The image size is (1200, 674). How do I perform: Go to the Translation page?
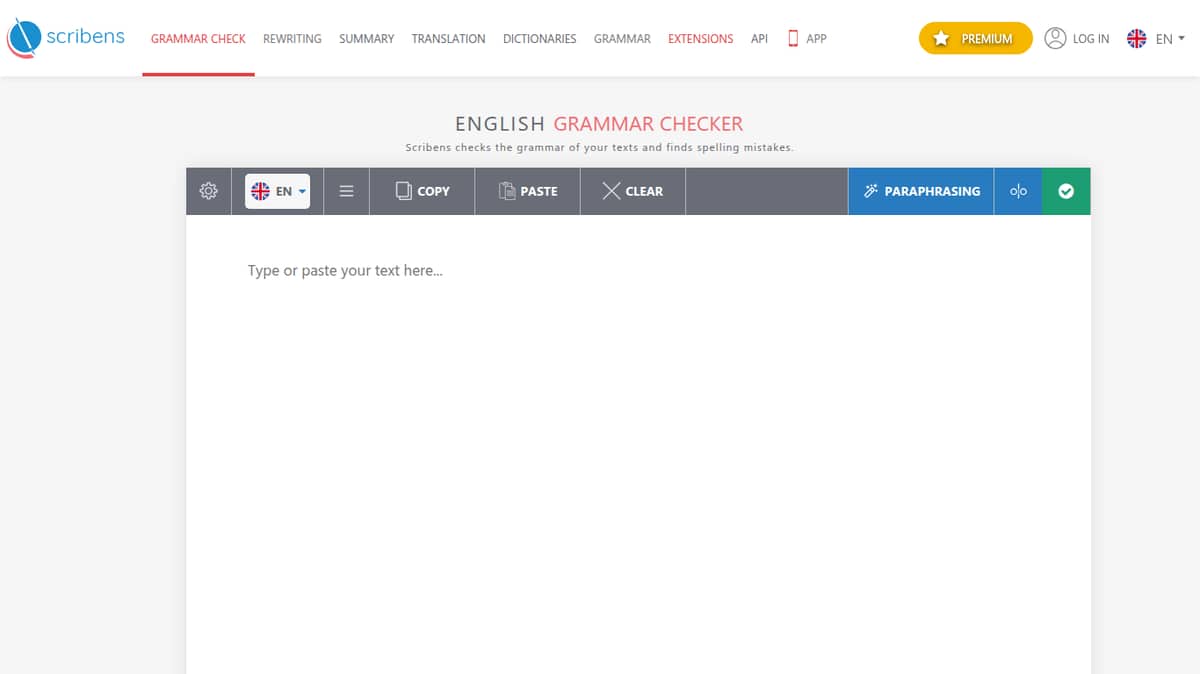(x=448, y=38)
